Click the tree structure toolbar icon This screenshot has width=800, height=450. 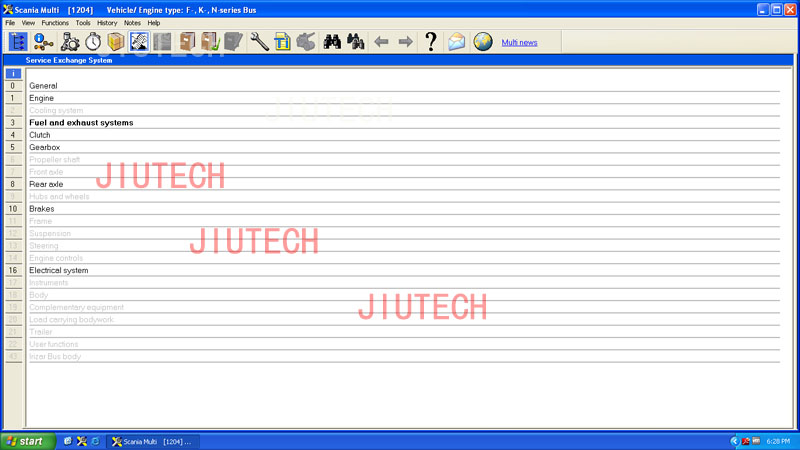click(17, 42)
